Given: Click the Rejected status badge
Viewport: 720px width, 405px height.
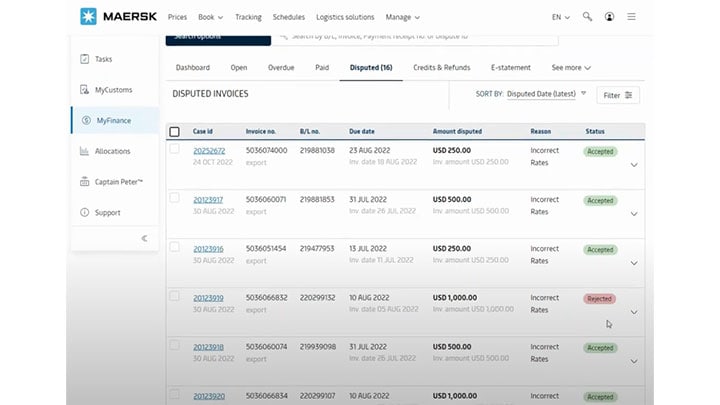Looking at the screenshot, I should (599, 298).
